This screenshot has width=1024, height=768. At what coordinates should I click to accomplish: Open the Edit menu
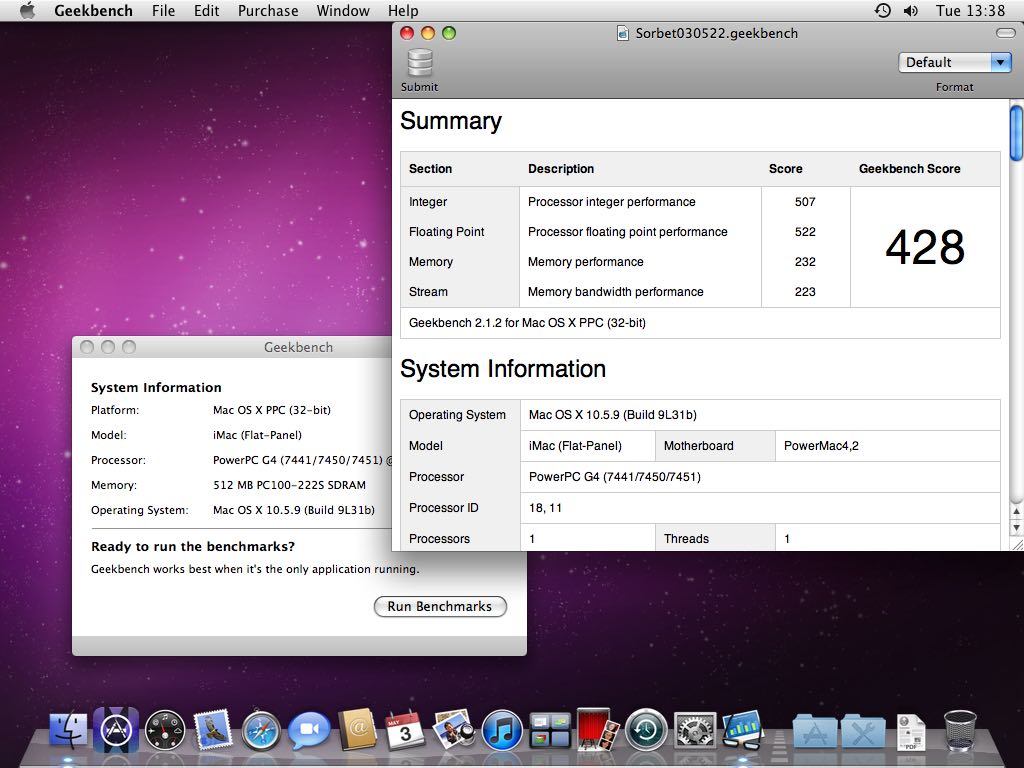(206, 10)
